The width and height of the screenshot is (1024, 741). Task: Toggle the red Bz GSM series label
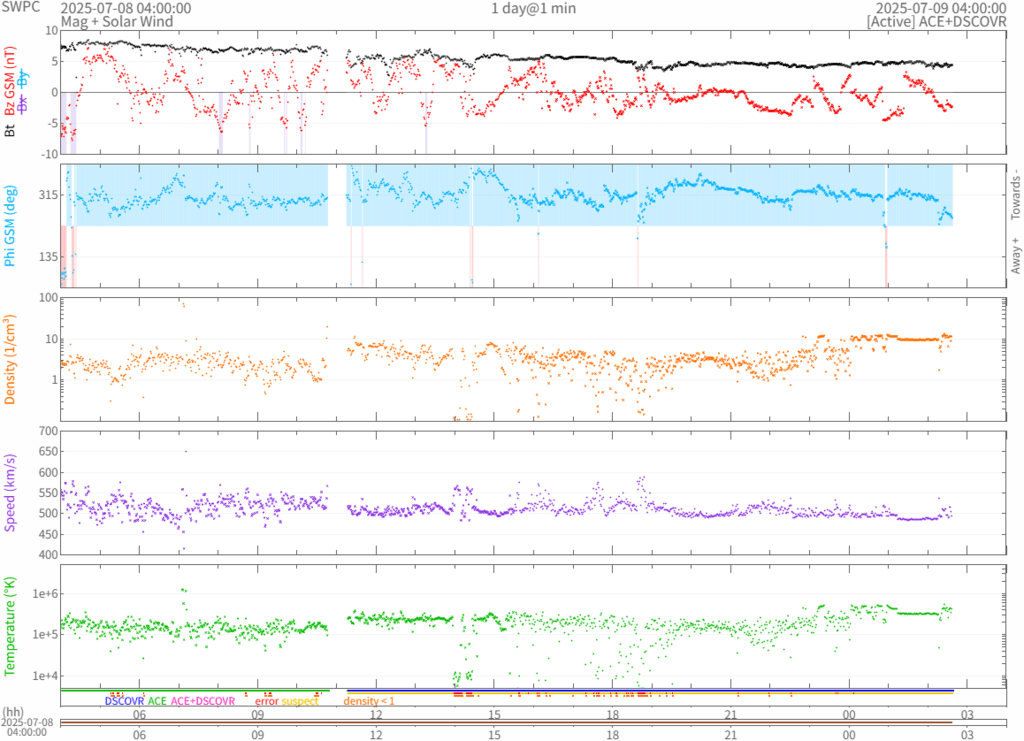click(x=10, y=81)
